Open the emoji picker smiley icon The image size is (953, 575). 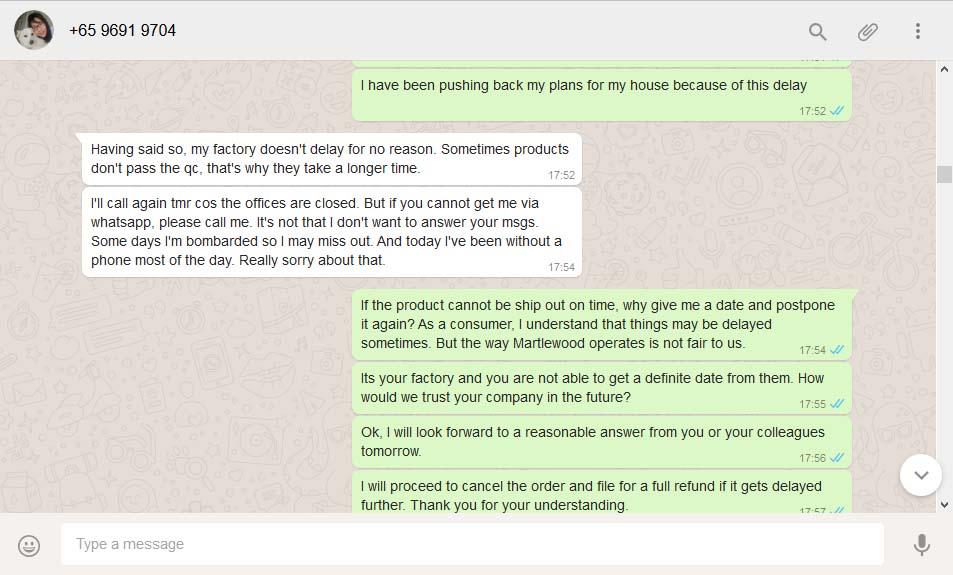(29, 545)
